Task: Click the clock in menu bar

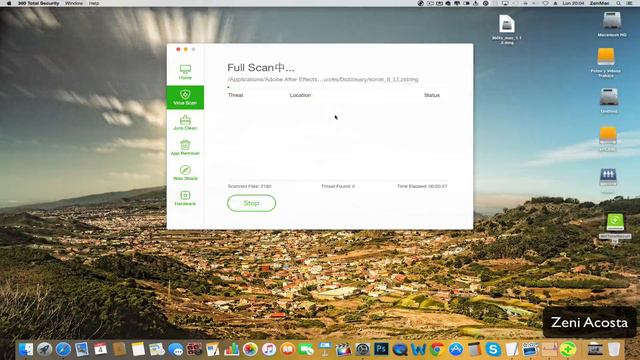Action: click(x=573, y=3)
